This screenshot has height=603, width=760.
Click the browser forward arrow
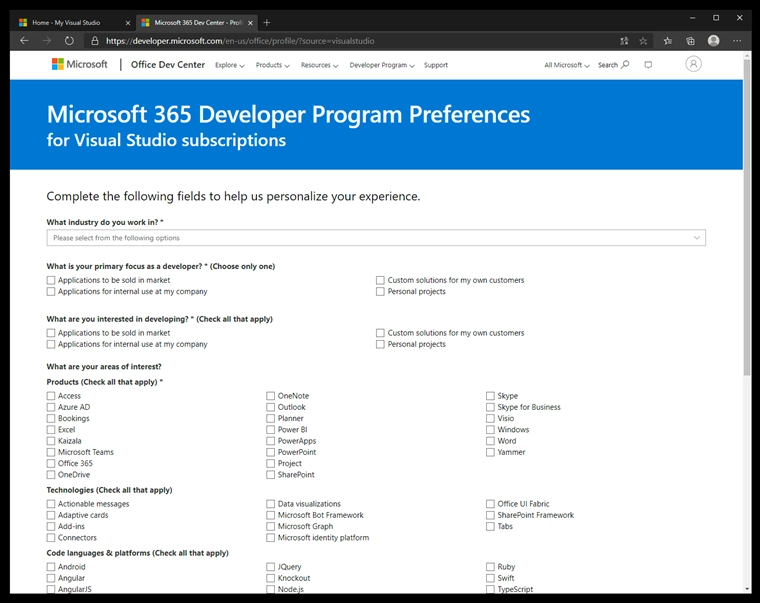pos(47,41)
